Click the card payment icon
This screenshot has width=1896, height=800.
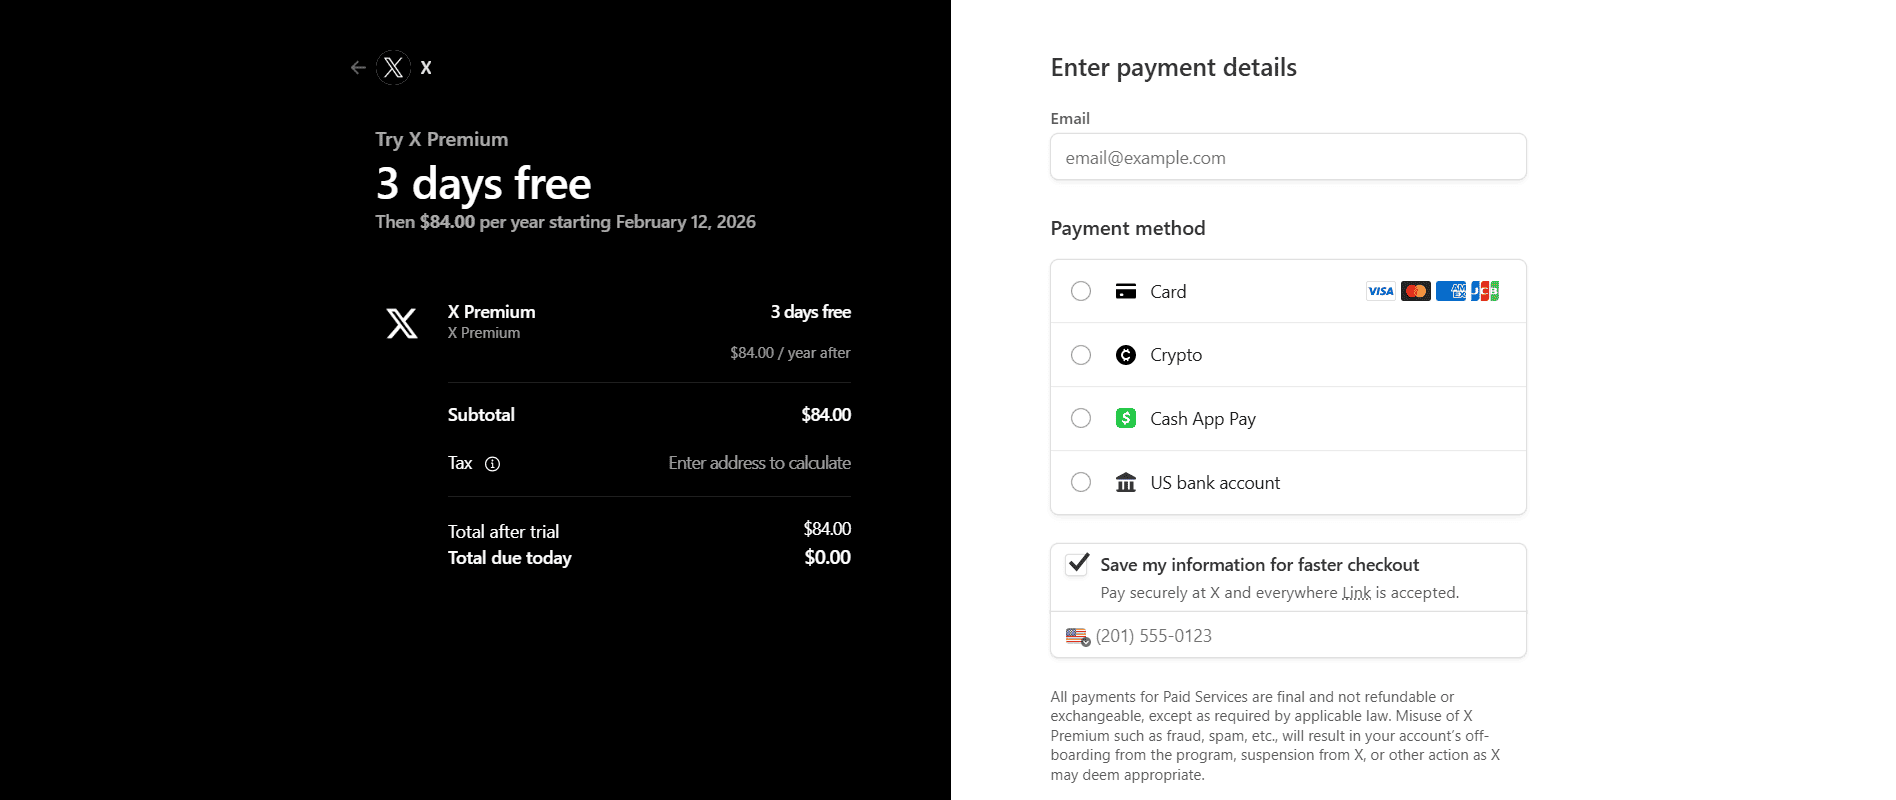click(1126, 291)
